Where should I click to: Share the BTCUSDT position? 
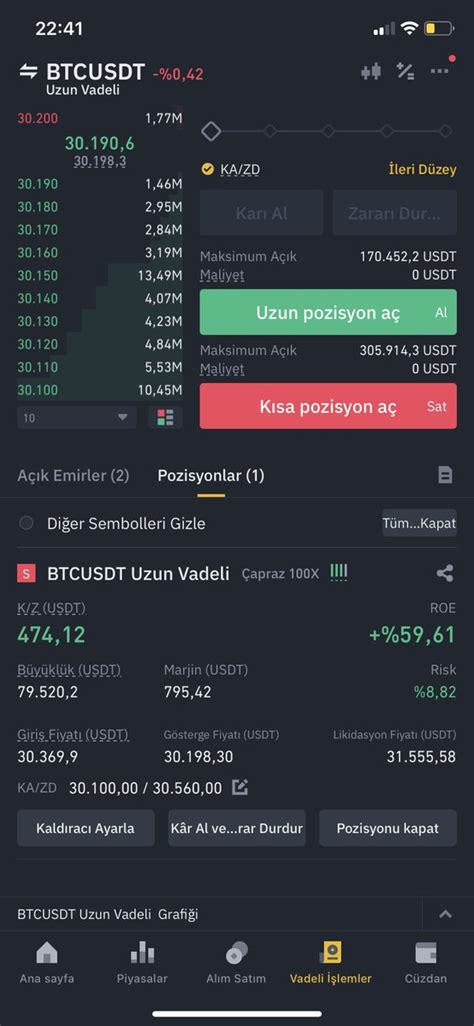(x=445, y=574)
